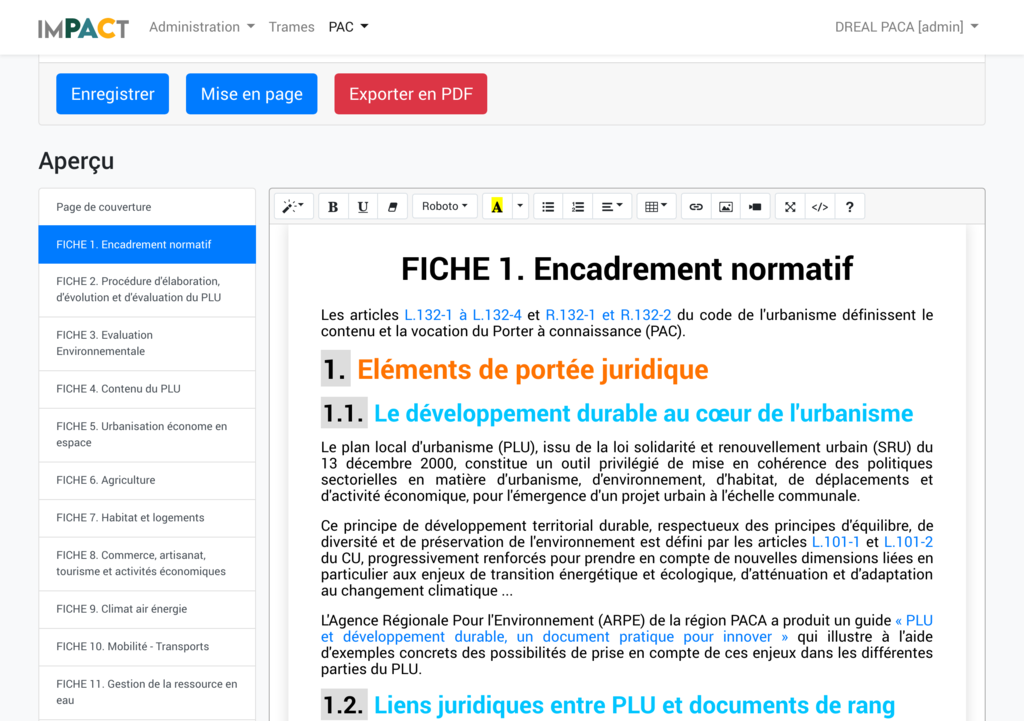Image resolution: width=1024 pixels, height=721 pixels.
Task: Follow the L.132-1 à L.132-4 link
Action: point(463,315)
